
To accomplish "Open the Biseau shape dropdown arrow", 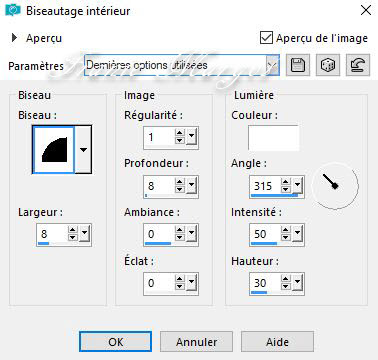I will point(83,149).
